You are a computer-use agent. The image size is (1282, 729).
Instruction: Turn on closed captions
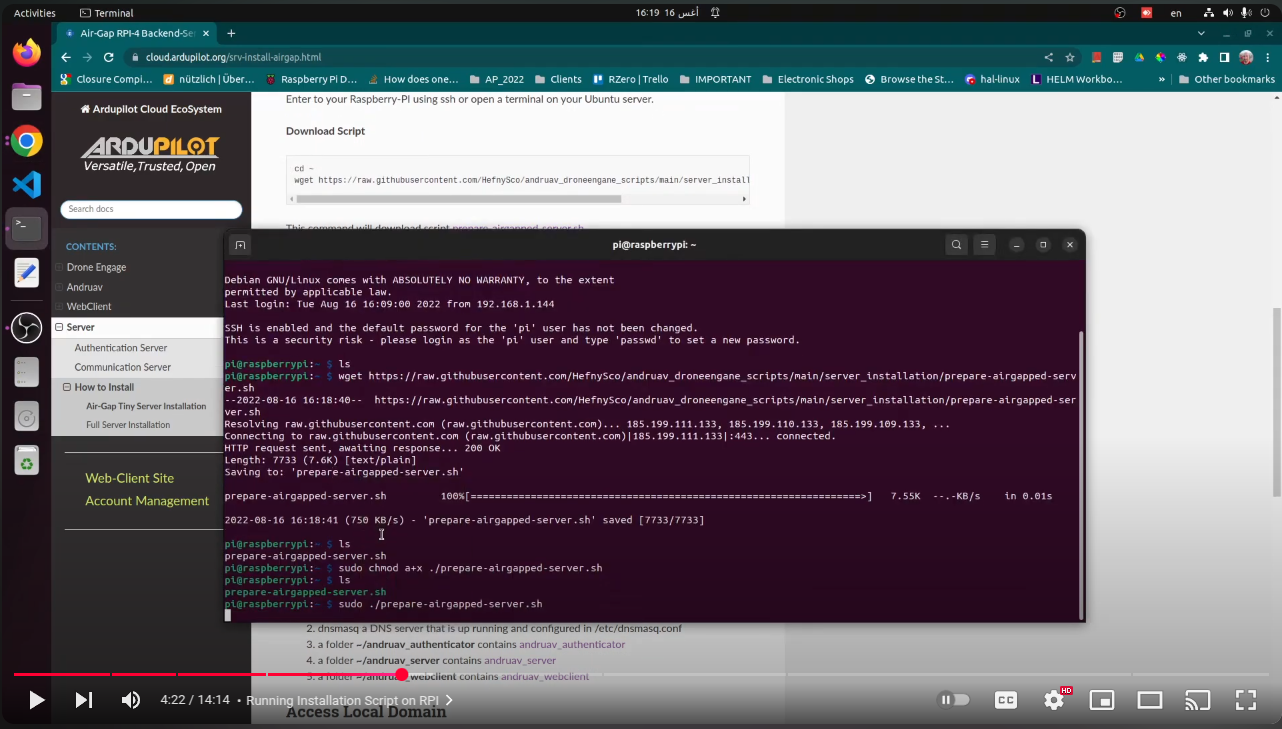1005,700
